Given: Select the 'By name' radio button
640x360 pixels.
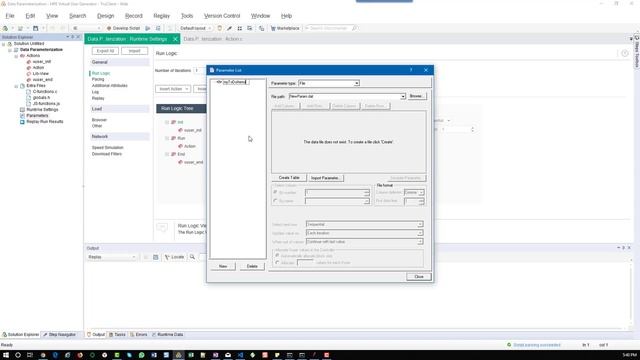Looking at the screenshot, I should tap(276, 201).
